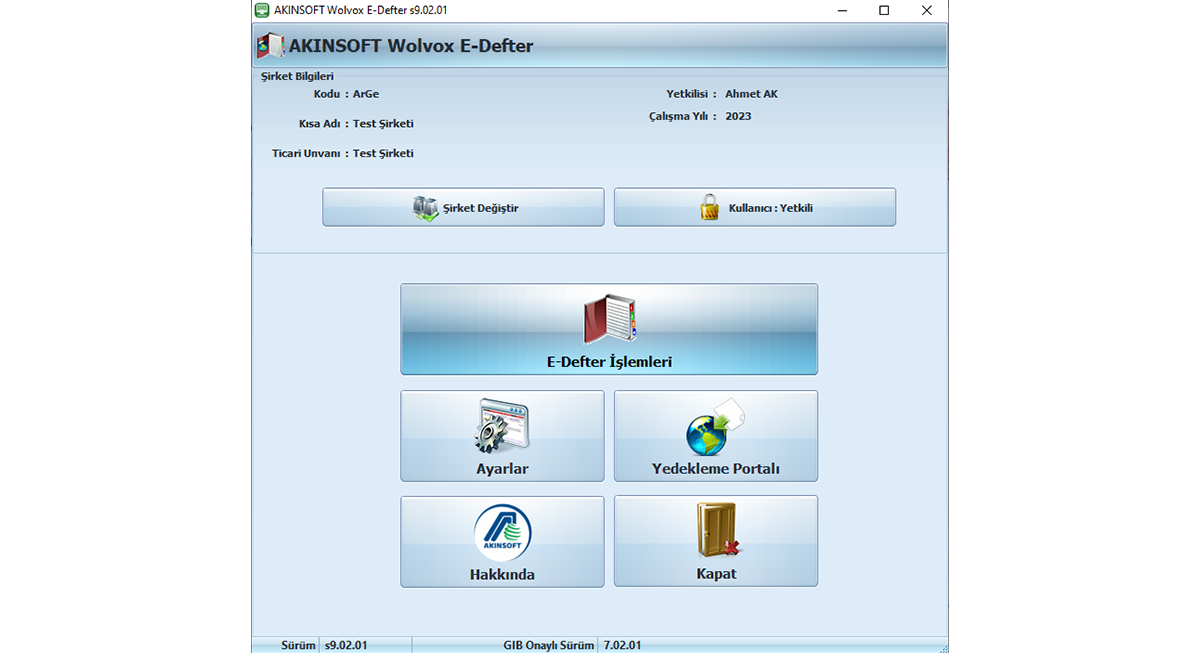Click the green app icon in title bar
Image resolution: width=1200 pixels, height=653 pixels.
(x=262, y=10)
